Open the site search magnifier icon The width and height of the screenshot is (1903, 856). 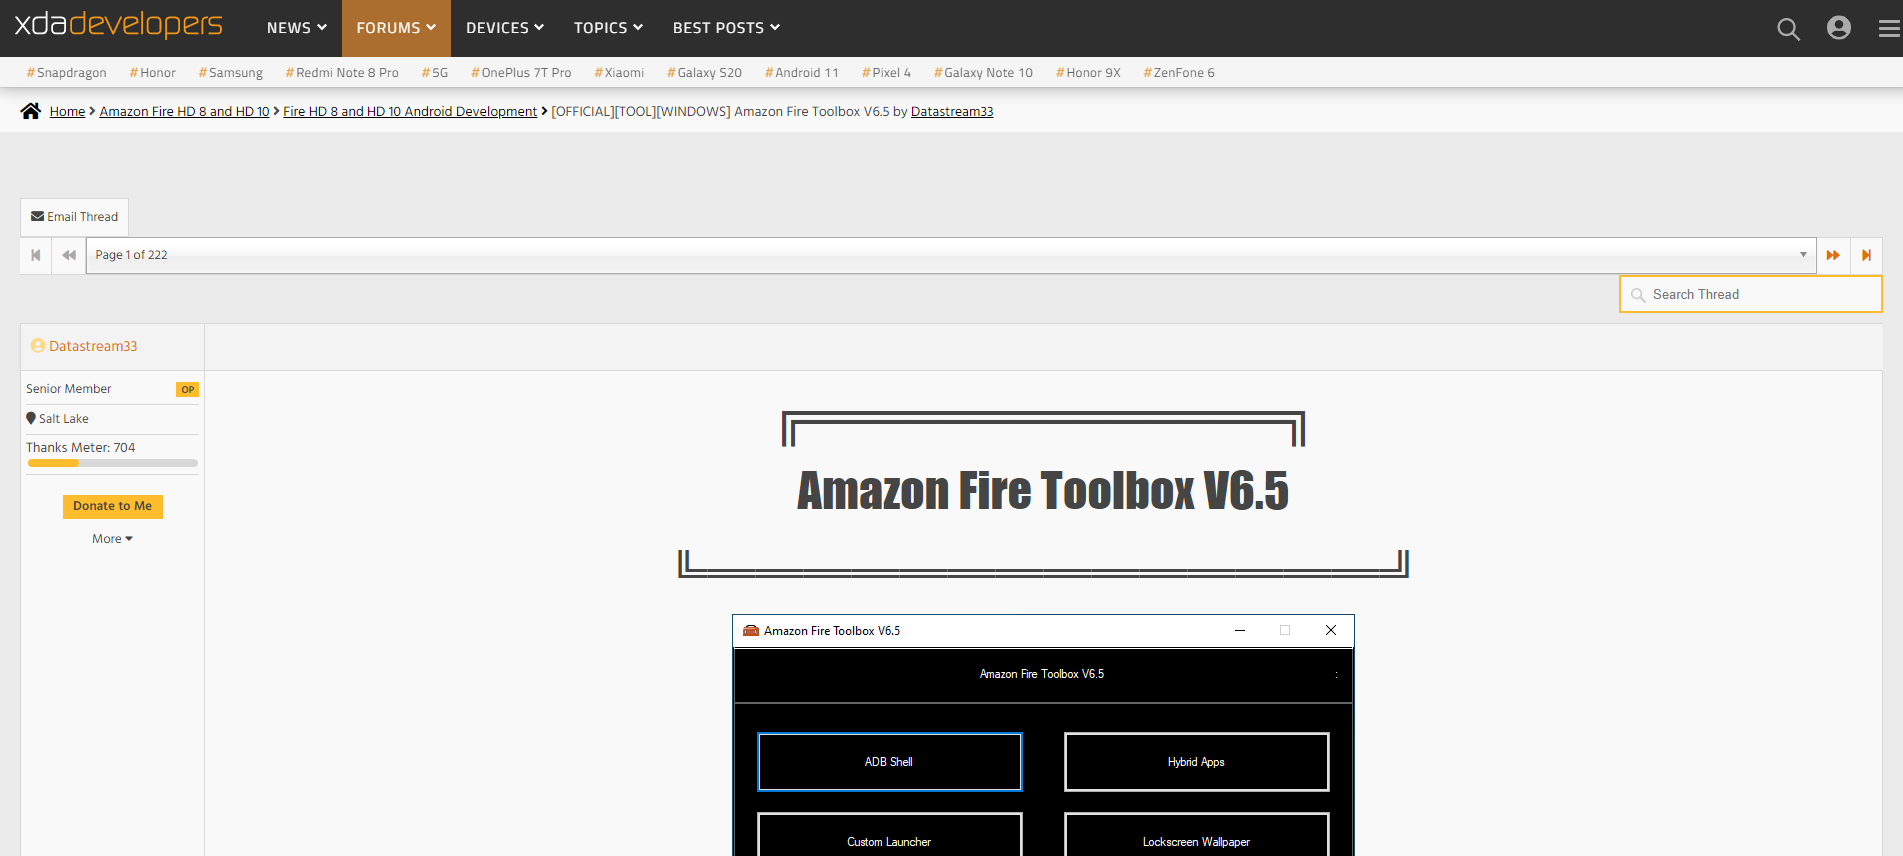point(1788,29)
